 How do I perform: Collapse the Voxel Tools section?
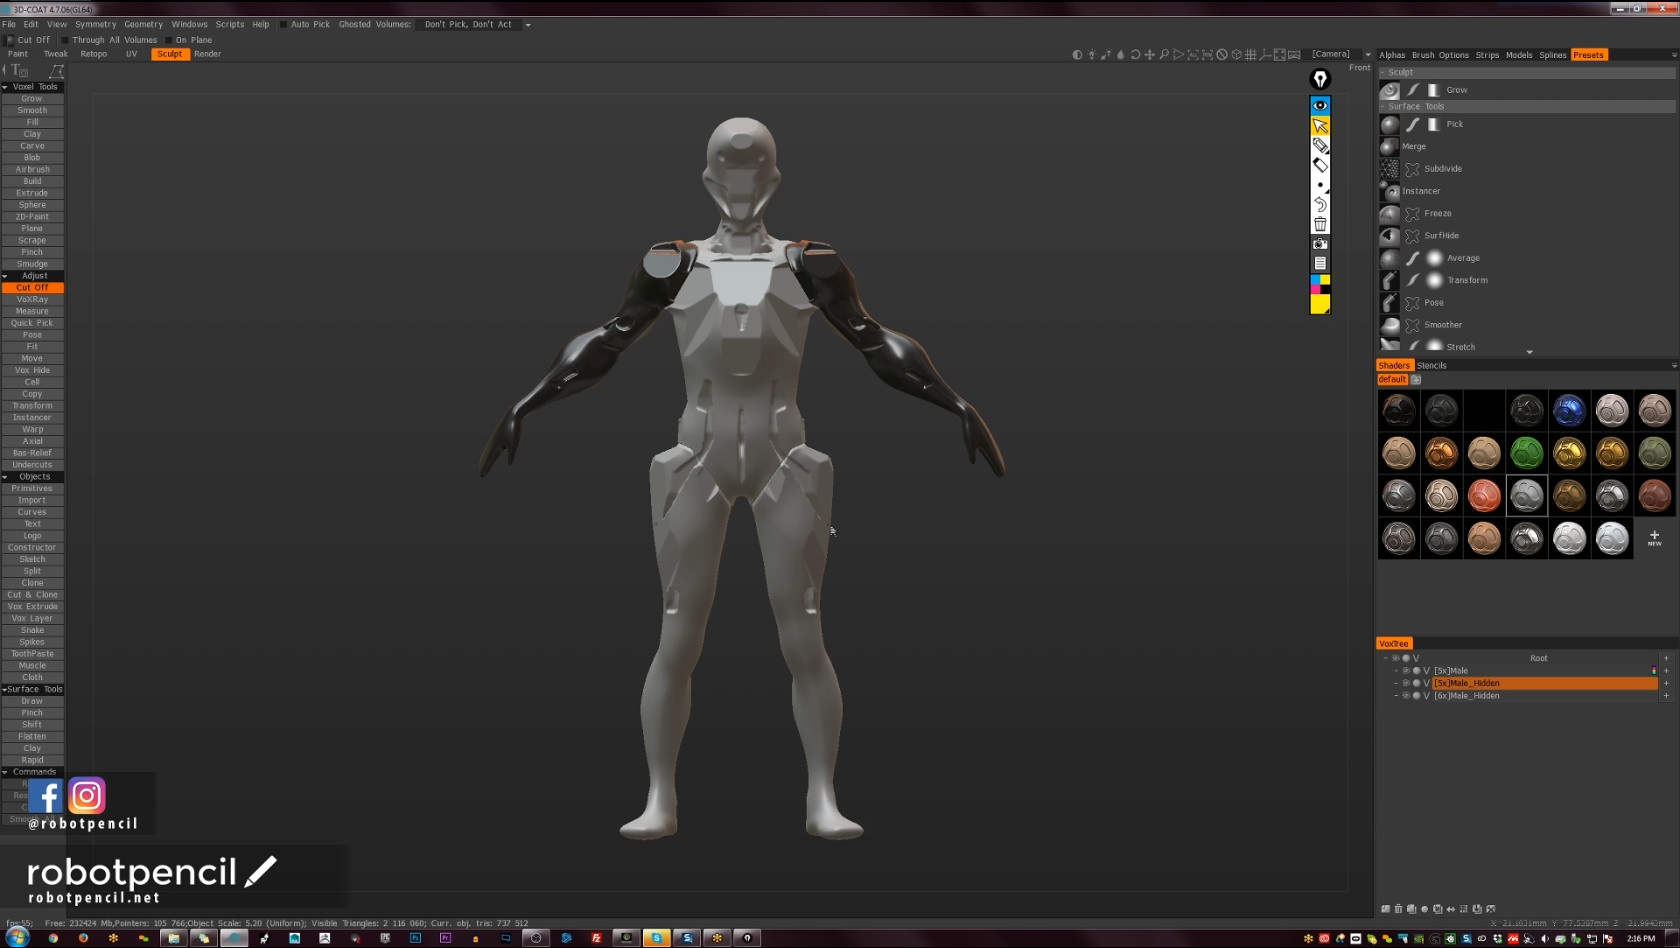pyautogui.click(x=5, y=87)
